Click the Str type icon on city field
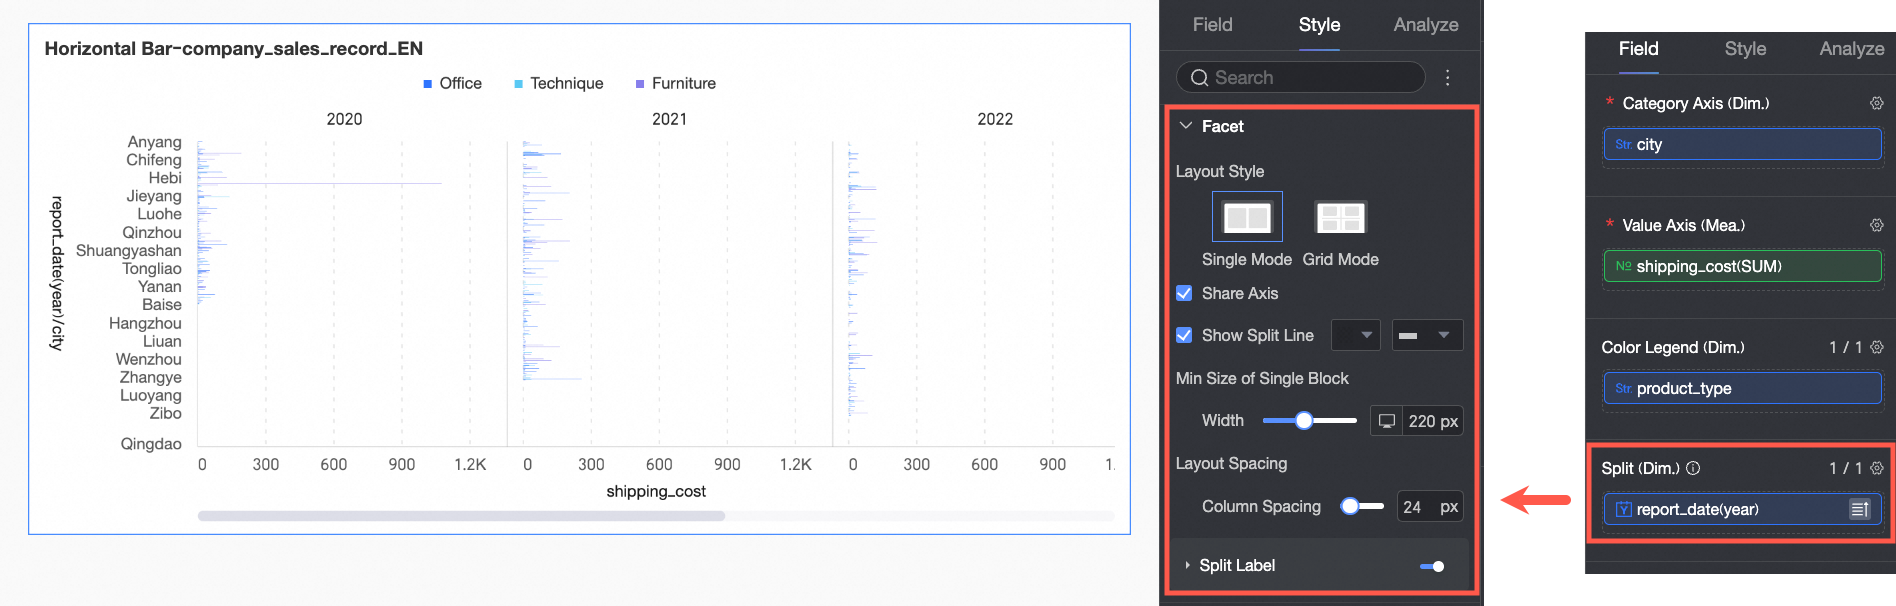1896x606 pixels. pyautogui.click(x=1623, y=145)
